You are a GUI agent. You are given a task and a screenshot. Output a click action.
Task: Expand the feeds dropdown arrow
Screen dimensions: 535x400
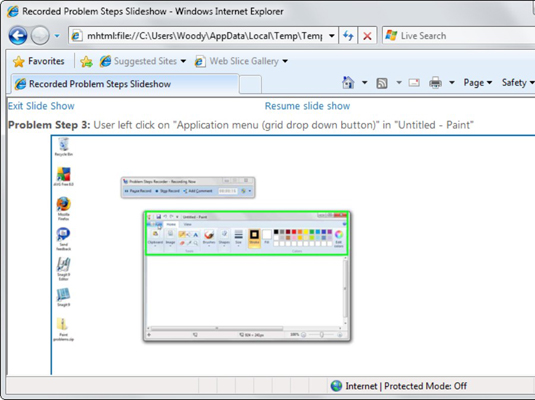(x=399, y=83)
